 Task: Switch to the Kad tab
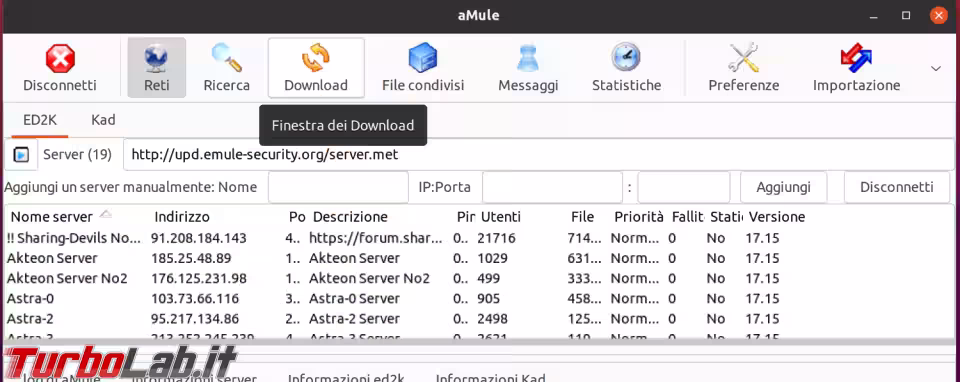pyautogui.click(x=103, y=120)
